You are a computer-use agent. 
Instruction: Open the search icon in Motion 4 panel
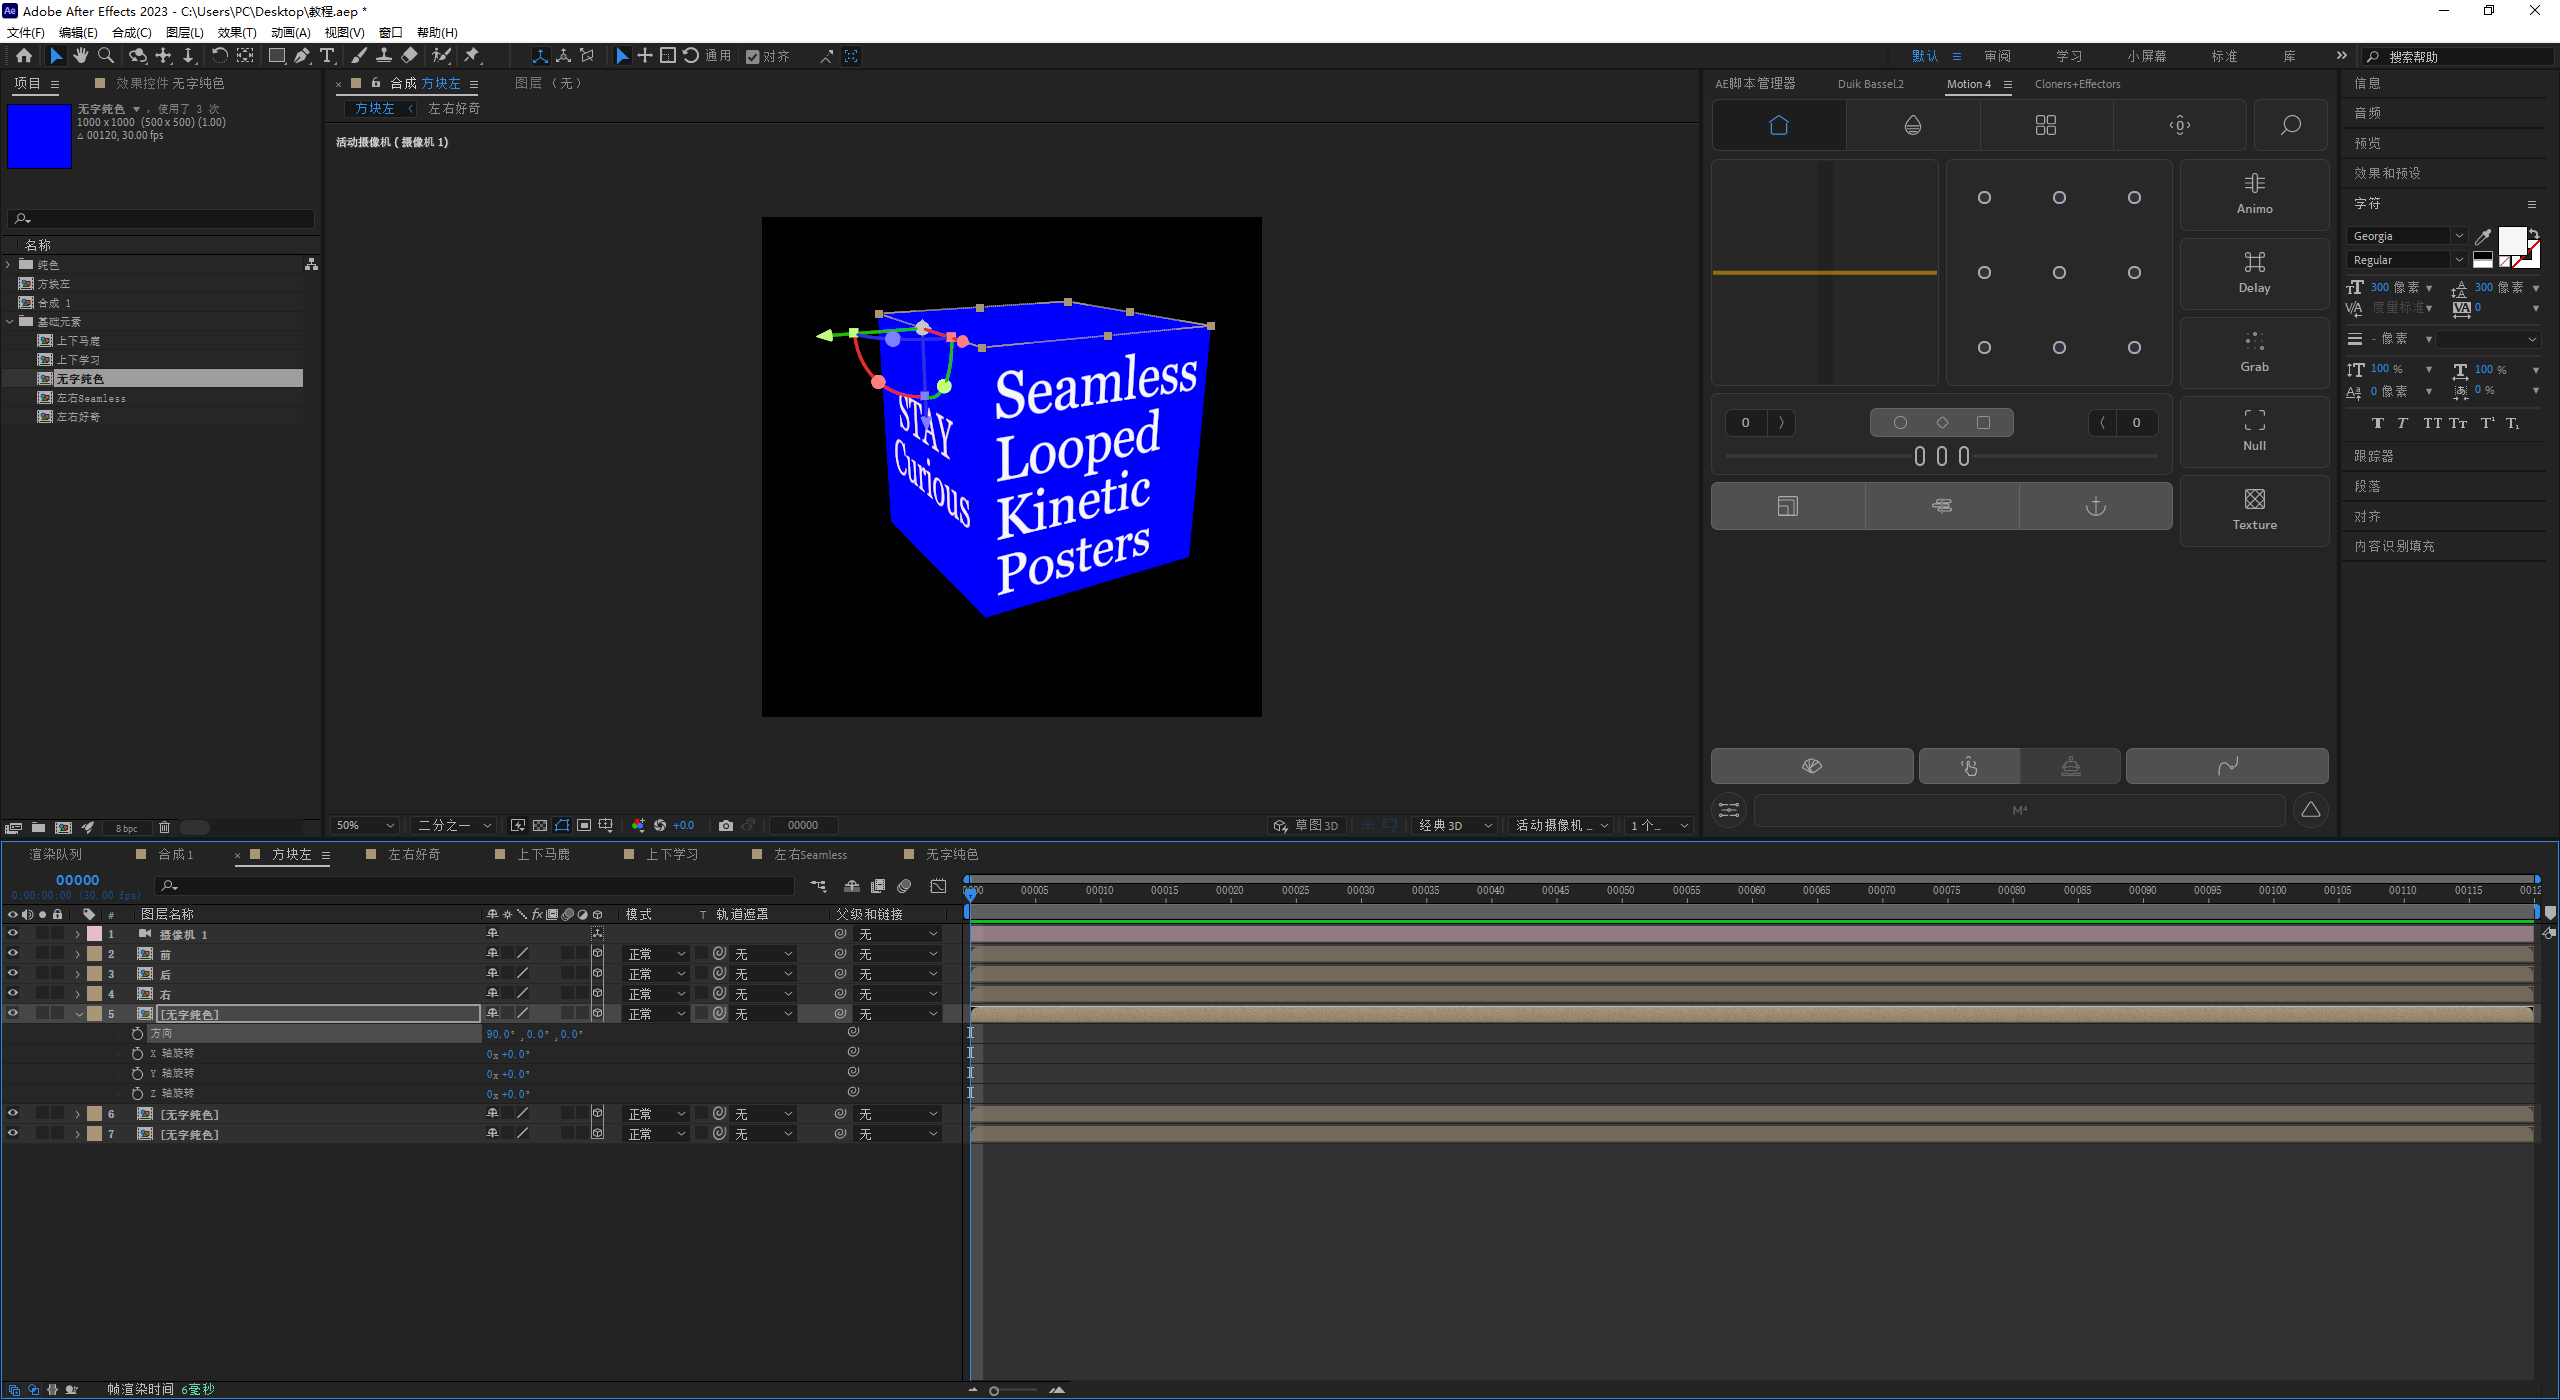[2290, 125]
